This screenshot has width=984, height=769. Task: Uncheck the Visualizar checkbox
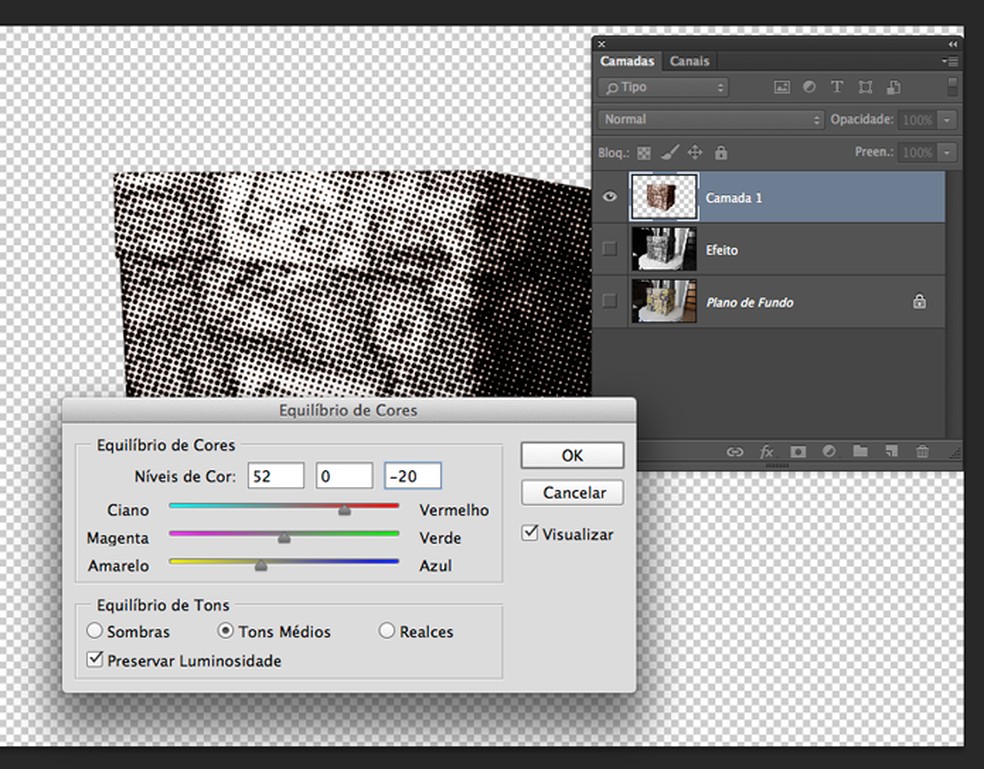tap(530, 534)
